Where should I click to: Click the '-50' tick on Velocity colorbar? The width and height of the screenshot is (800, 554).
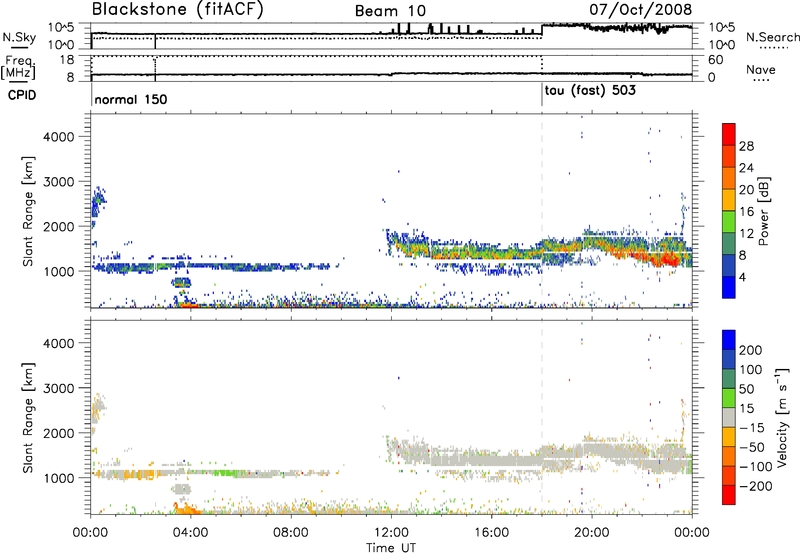tap(752, 447)
